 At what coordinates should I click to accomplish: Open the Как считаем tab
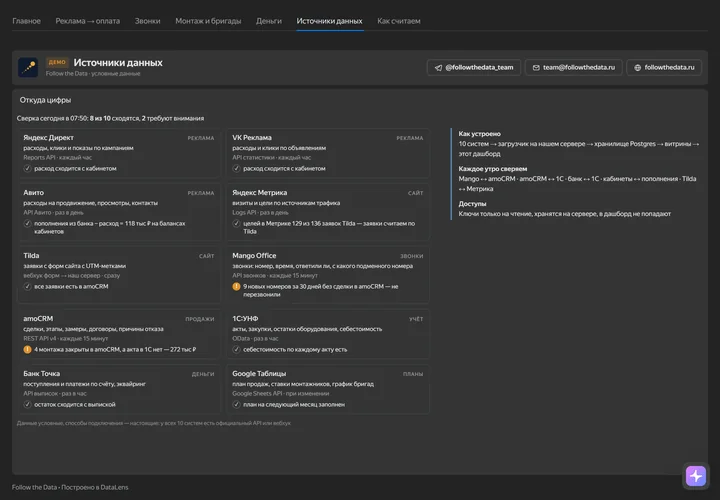(x=399, y=21)
